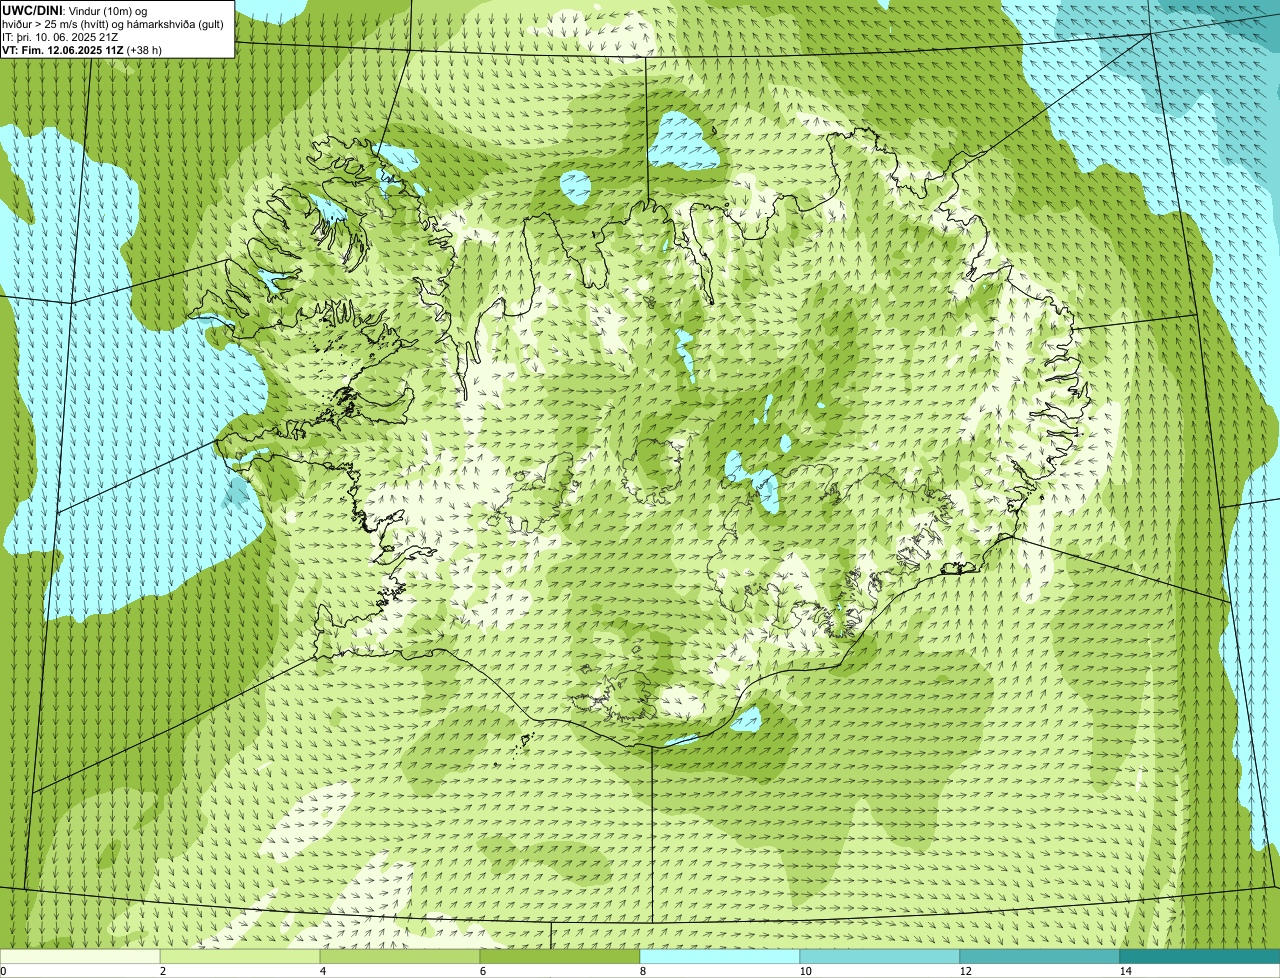
Task: Click the dark green 6–8 m/s legend swatch
Action: (x=560, y=957)
